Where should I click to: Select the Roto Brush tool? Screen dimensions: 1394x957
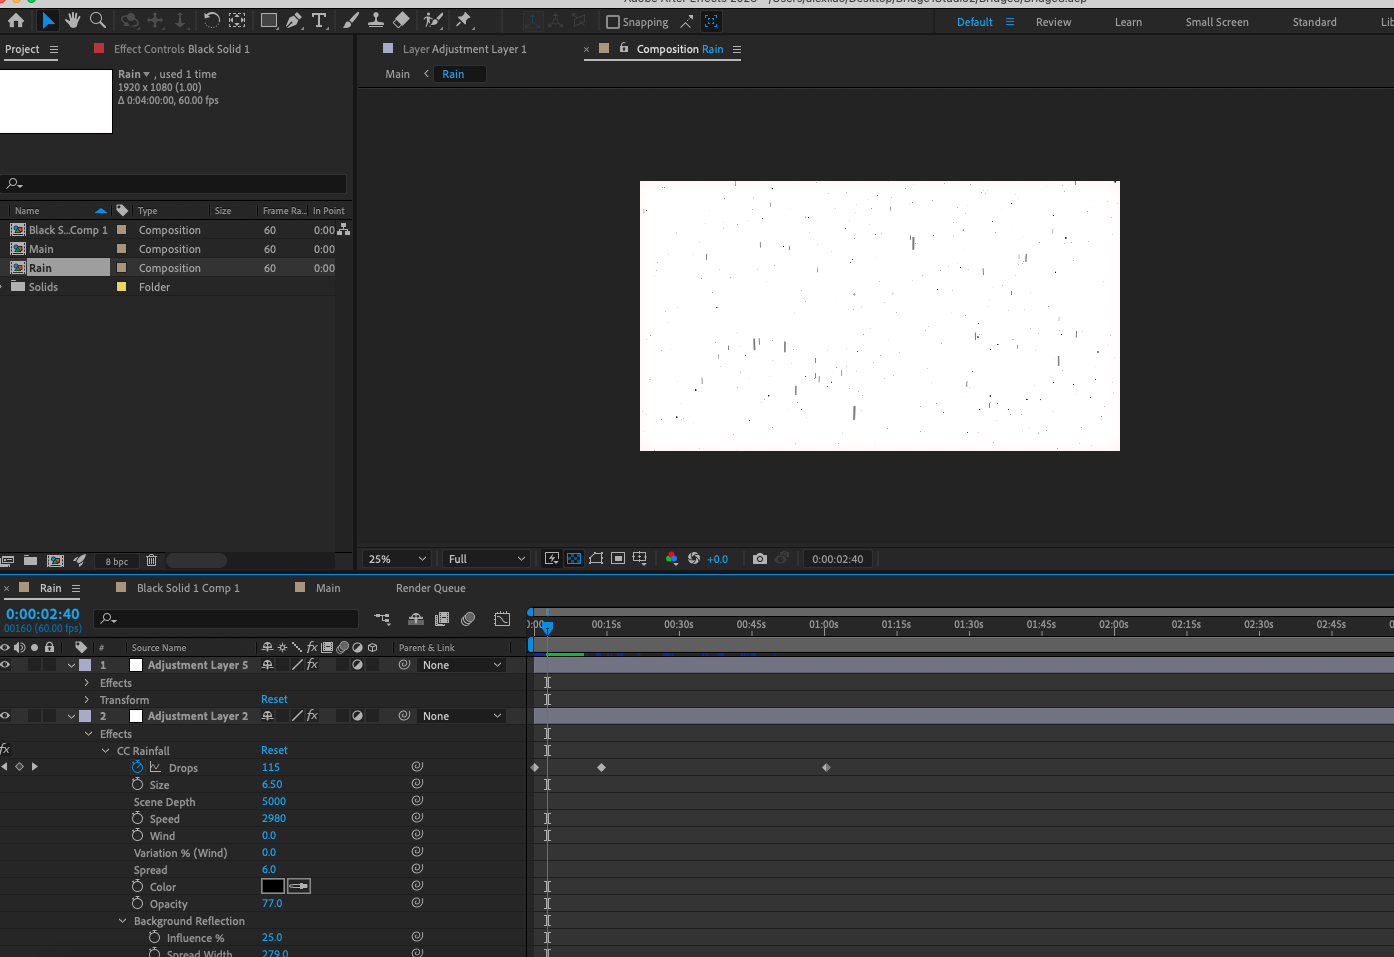tap(433, 20)
